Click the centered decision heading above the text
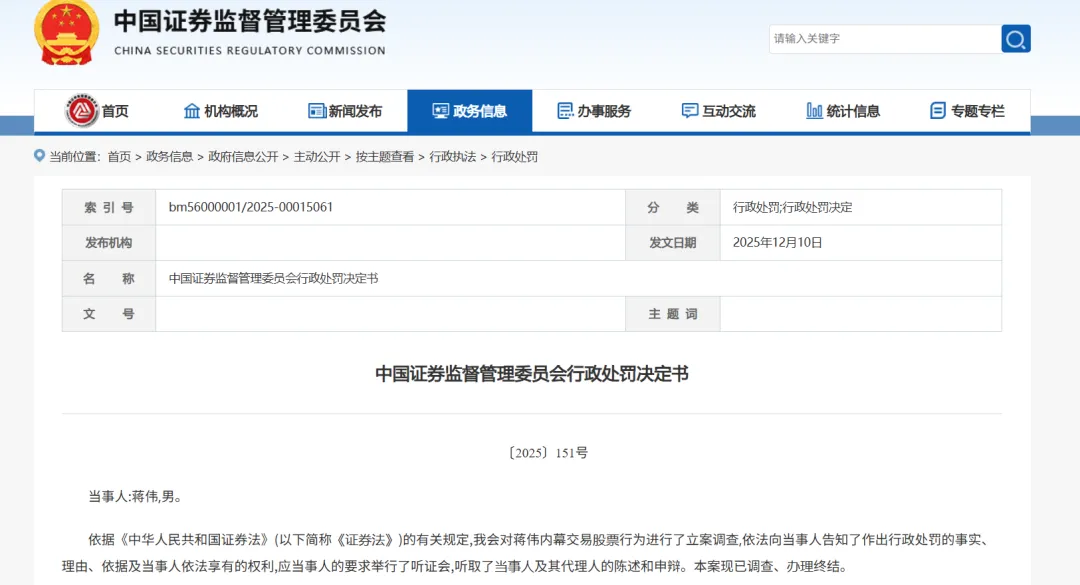The height and width of the screenshot is (585, 1080). pos(532,373)
